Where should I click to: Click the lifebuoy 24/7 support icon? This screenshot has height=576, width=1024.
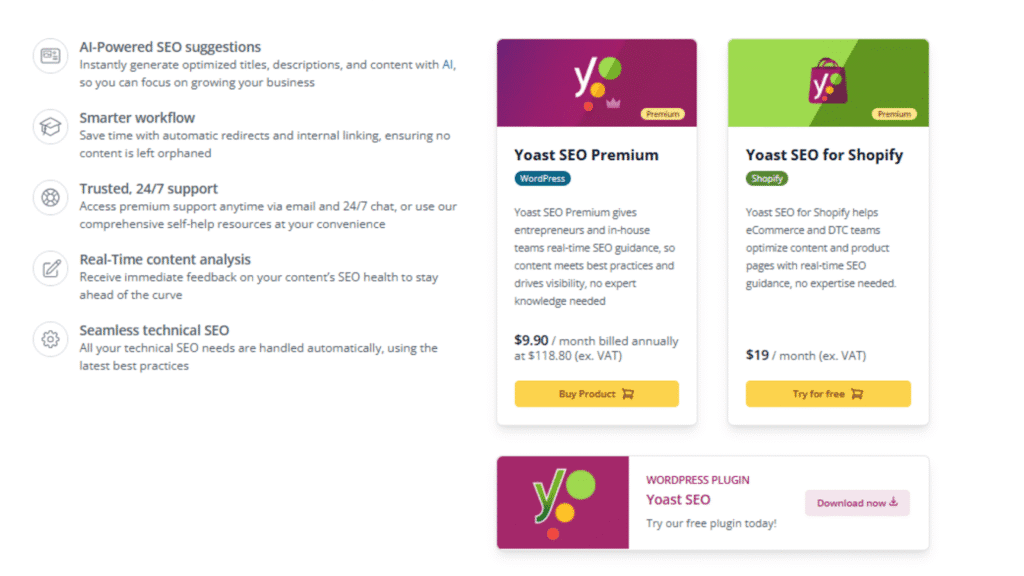click(49, 197)
